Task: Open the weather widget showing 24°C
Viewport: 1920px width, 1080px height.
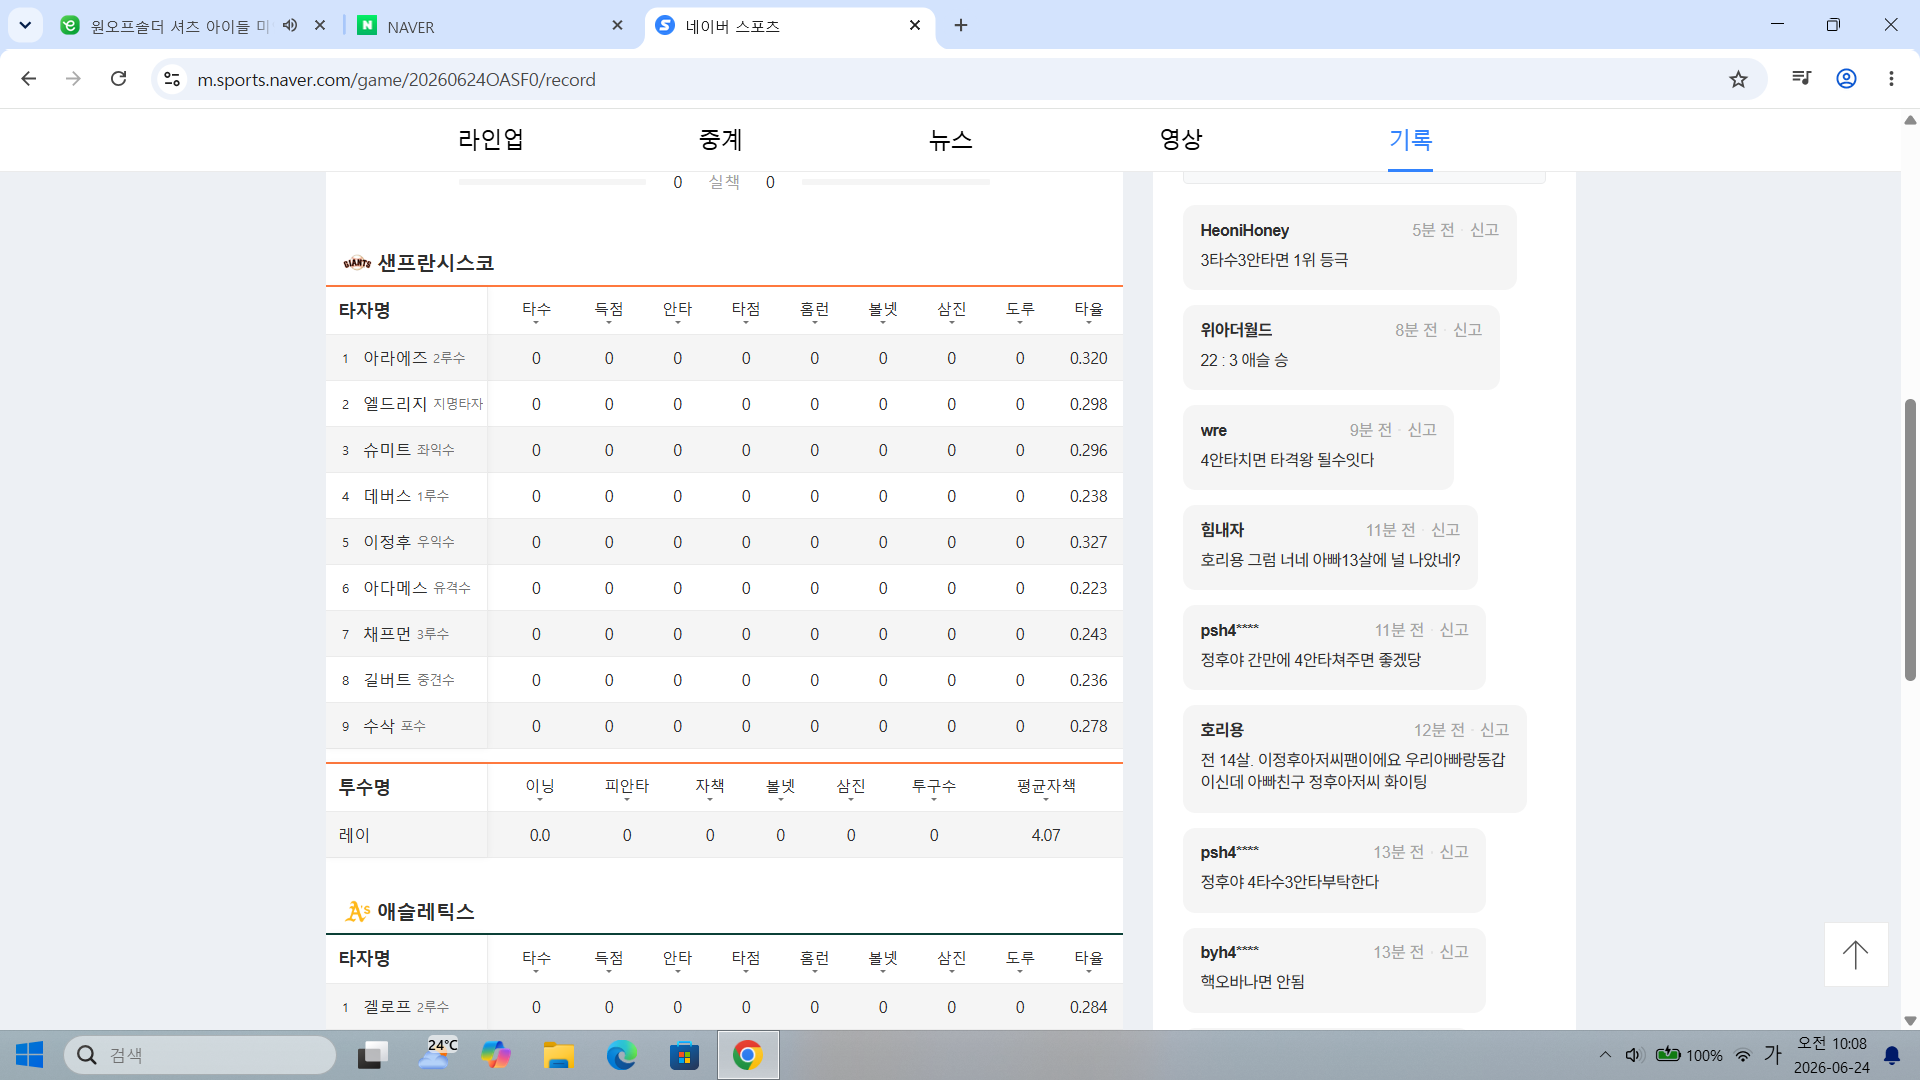Action: (x=437, y=1055)
